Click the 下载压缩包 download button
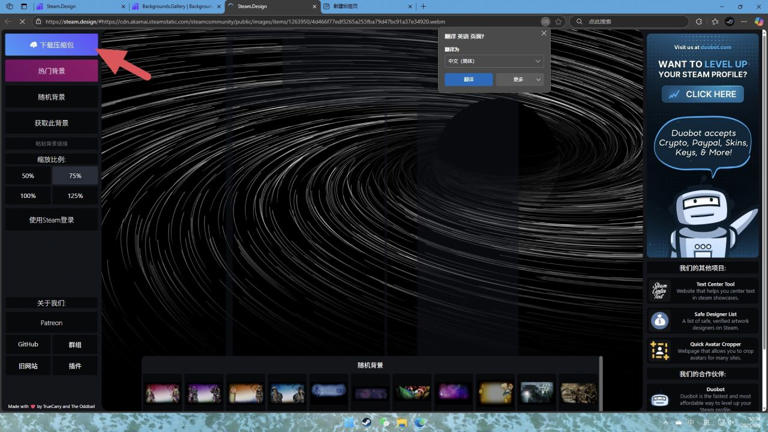This screenshot has width=768, height=432. [51, 45]
